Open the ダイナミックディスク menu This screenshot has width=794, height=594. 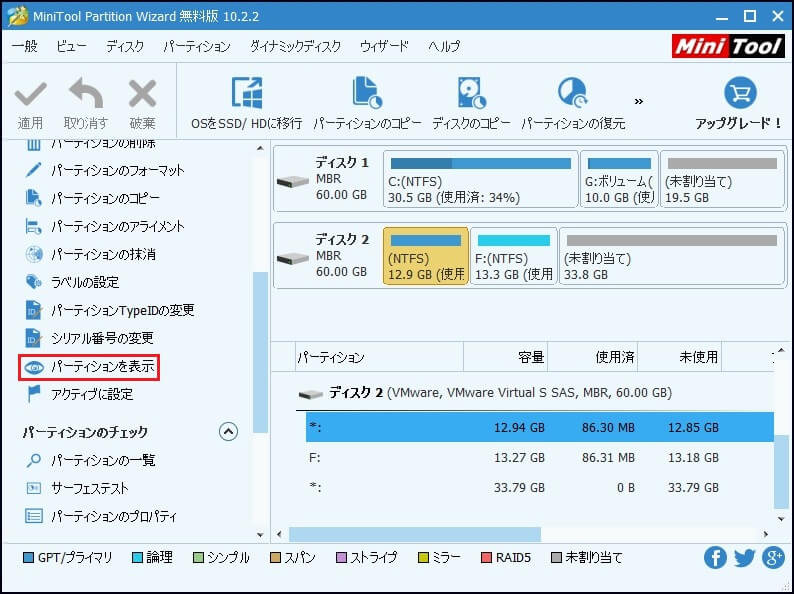295,47
